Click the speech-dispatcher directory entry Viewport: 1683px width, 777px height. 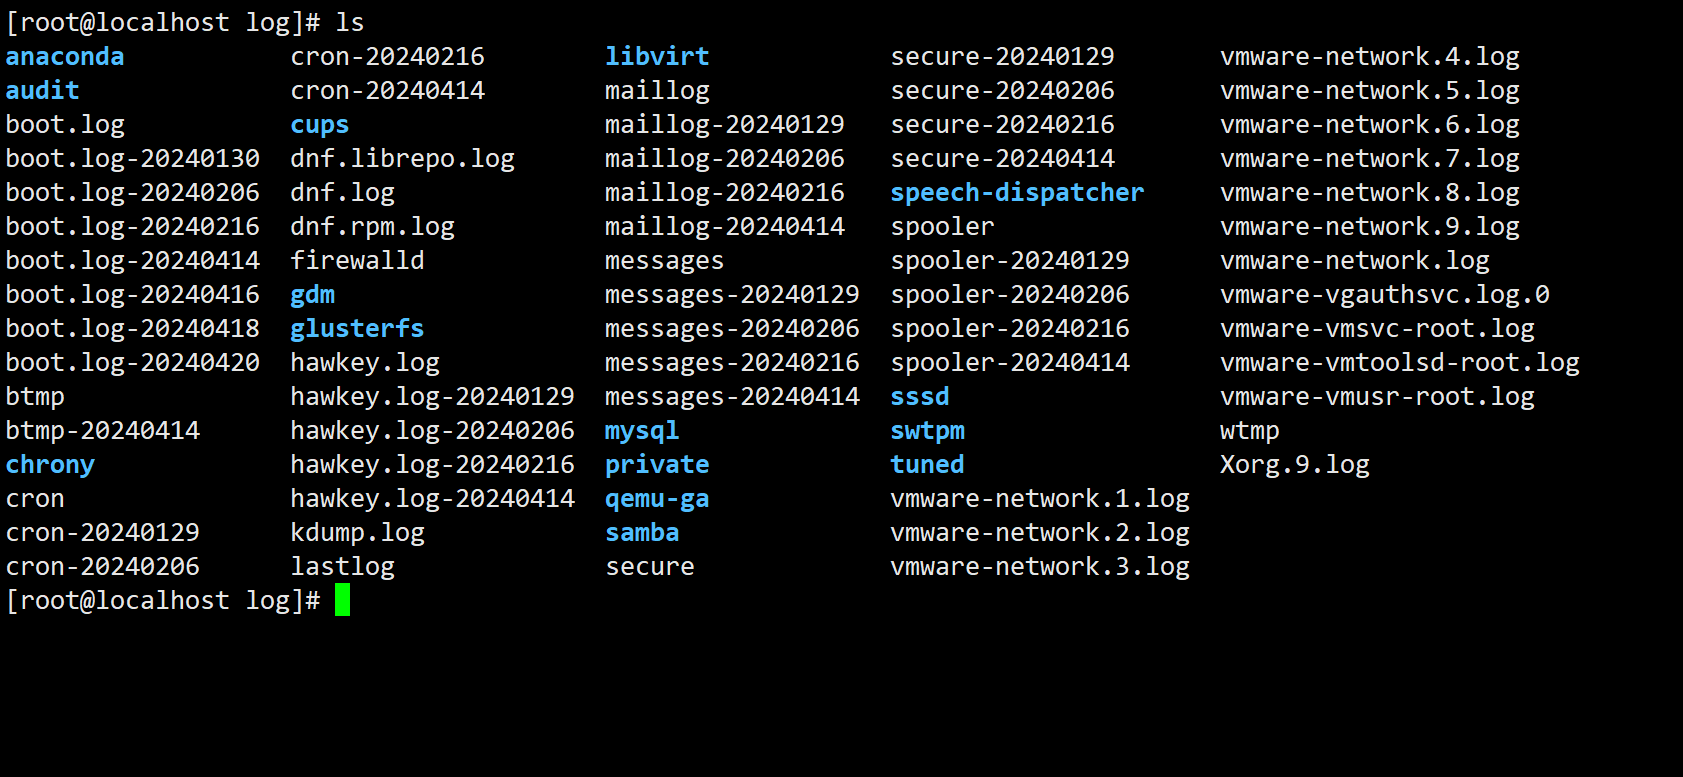tap(1017, 193)
